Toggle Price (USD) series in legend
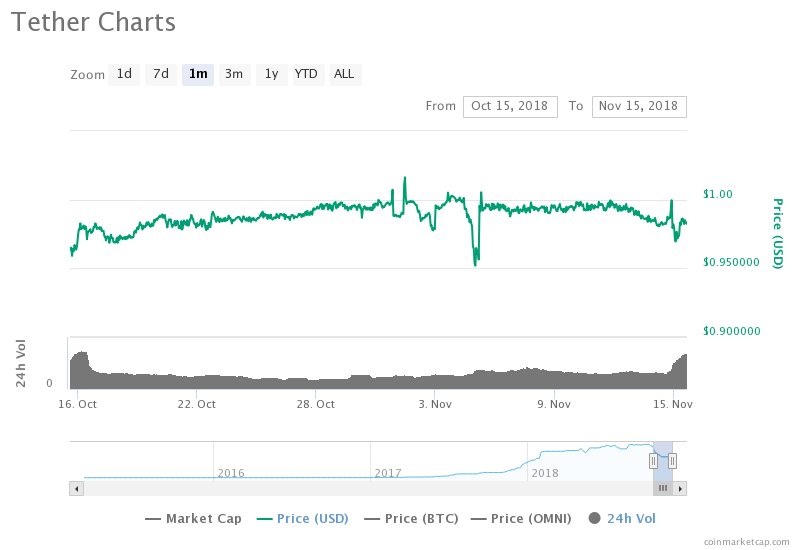Image resolution: width=800 pixels, height=550 pixels. point(303,519)
